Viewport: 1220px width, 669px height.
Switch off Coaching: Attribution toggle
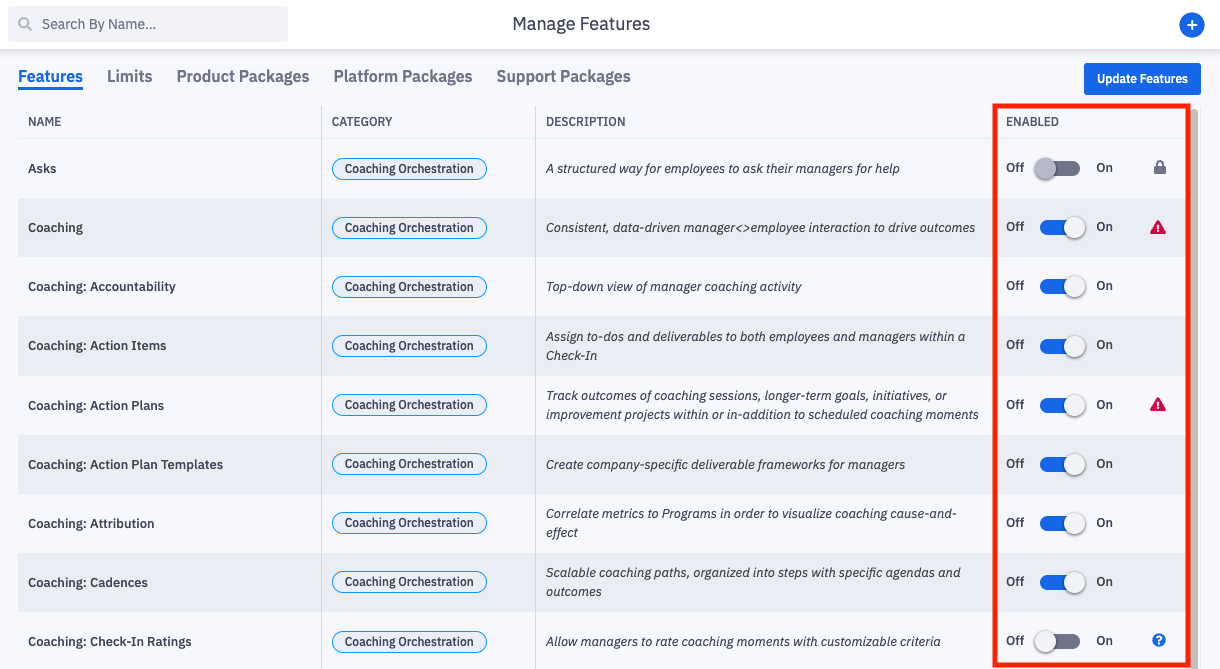1063,523
